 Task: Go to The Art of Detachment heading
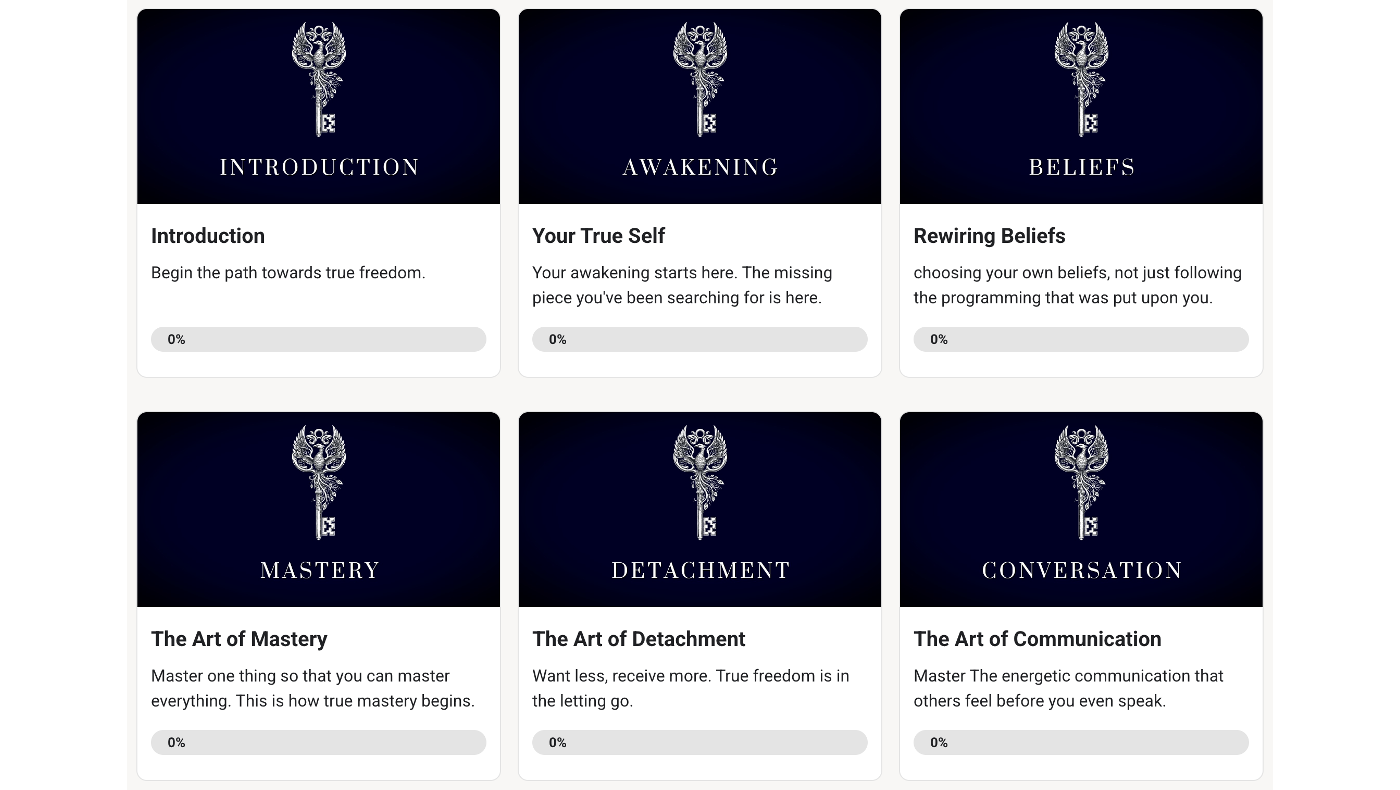click(x=638, y=639)
